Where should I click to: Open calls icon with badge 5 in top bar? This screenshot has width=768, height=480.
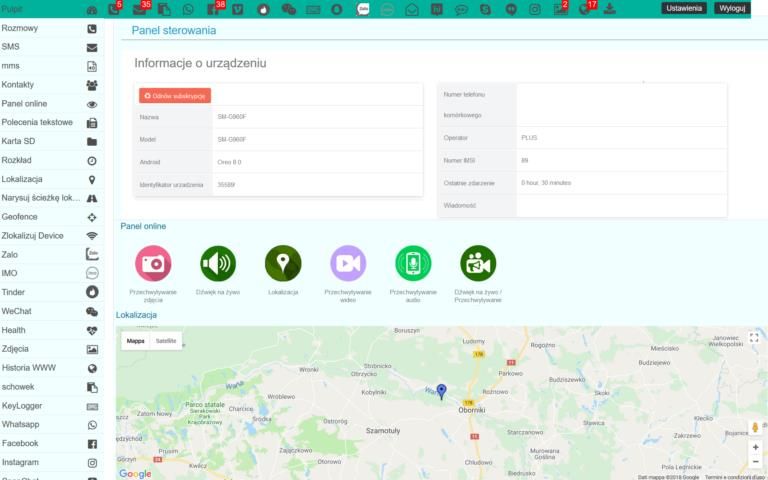point(114,9)
